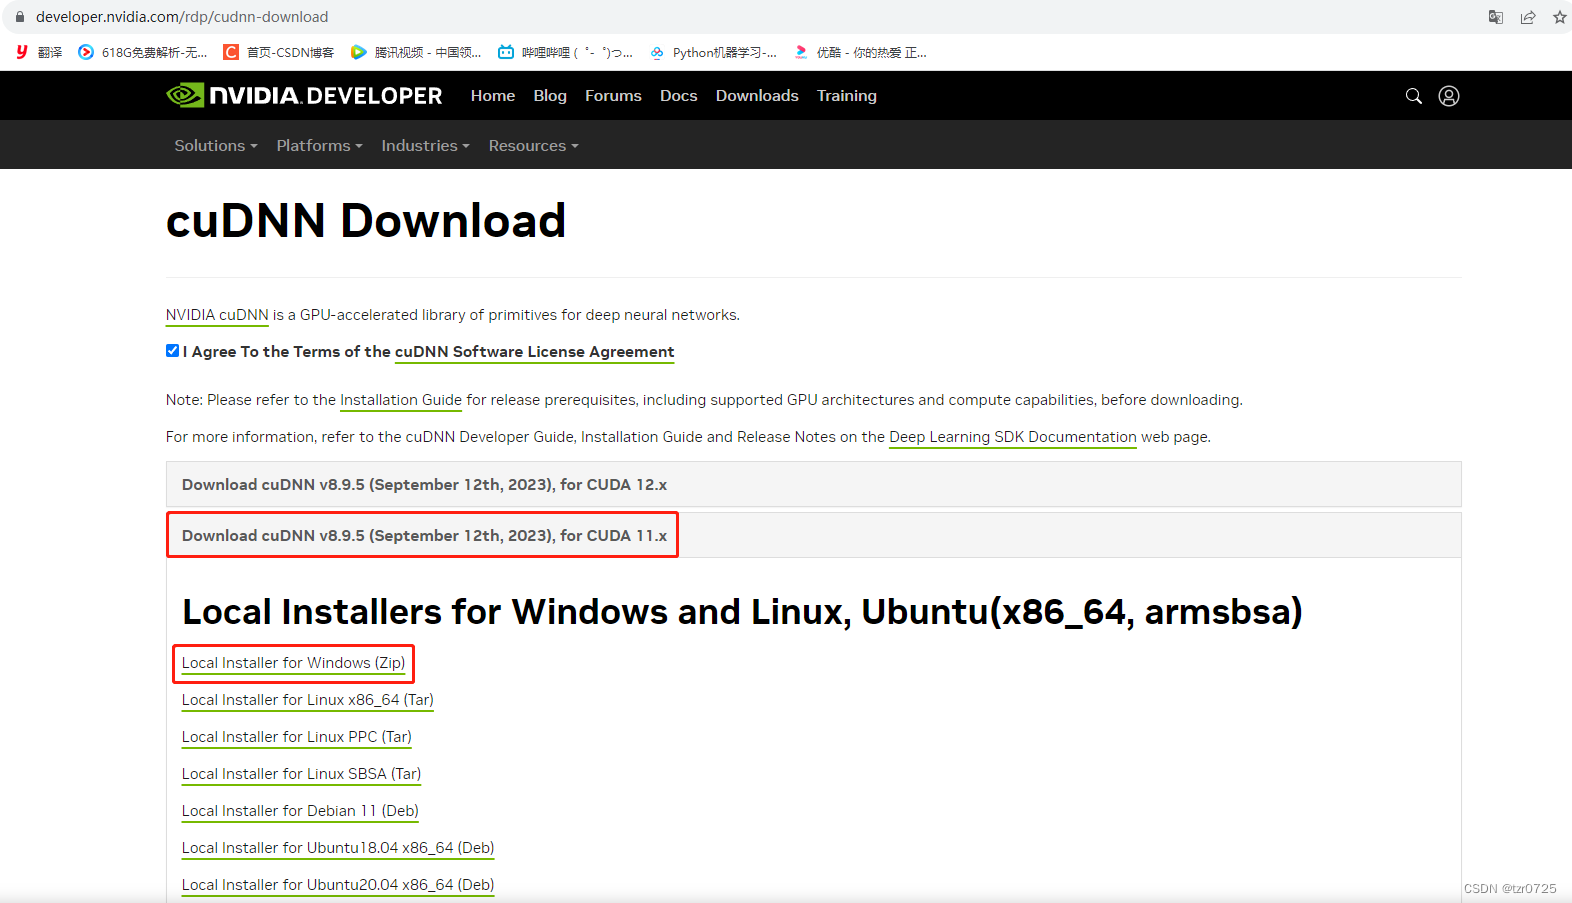The height and width of the screenshot is (903, 1572).
Task: Expand the cuDNN v8.9.5 for CUDA 12.x section
Action: coord(813,484)
